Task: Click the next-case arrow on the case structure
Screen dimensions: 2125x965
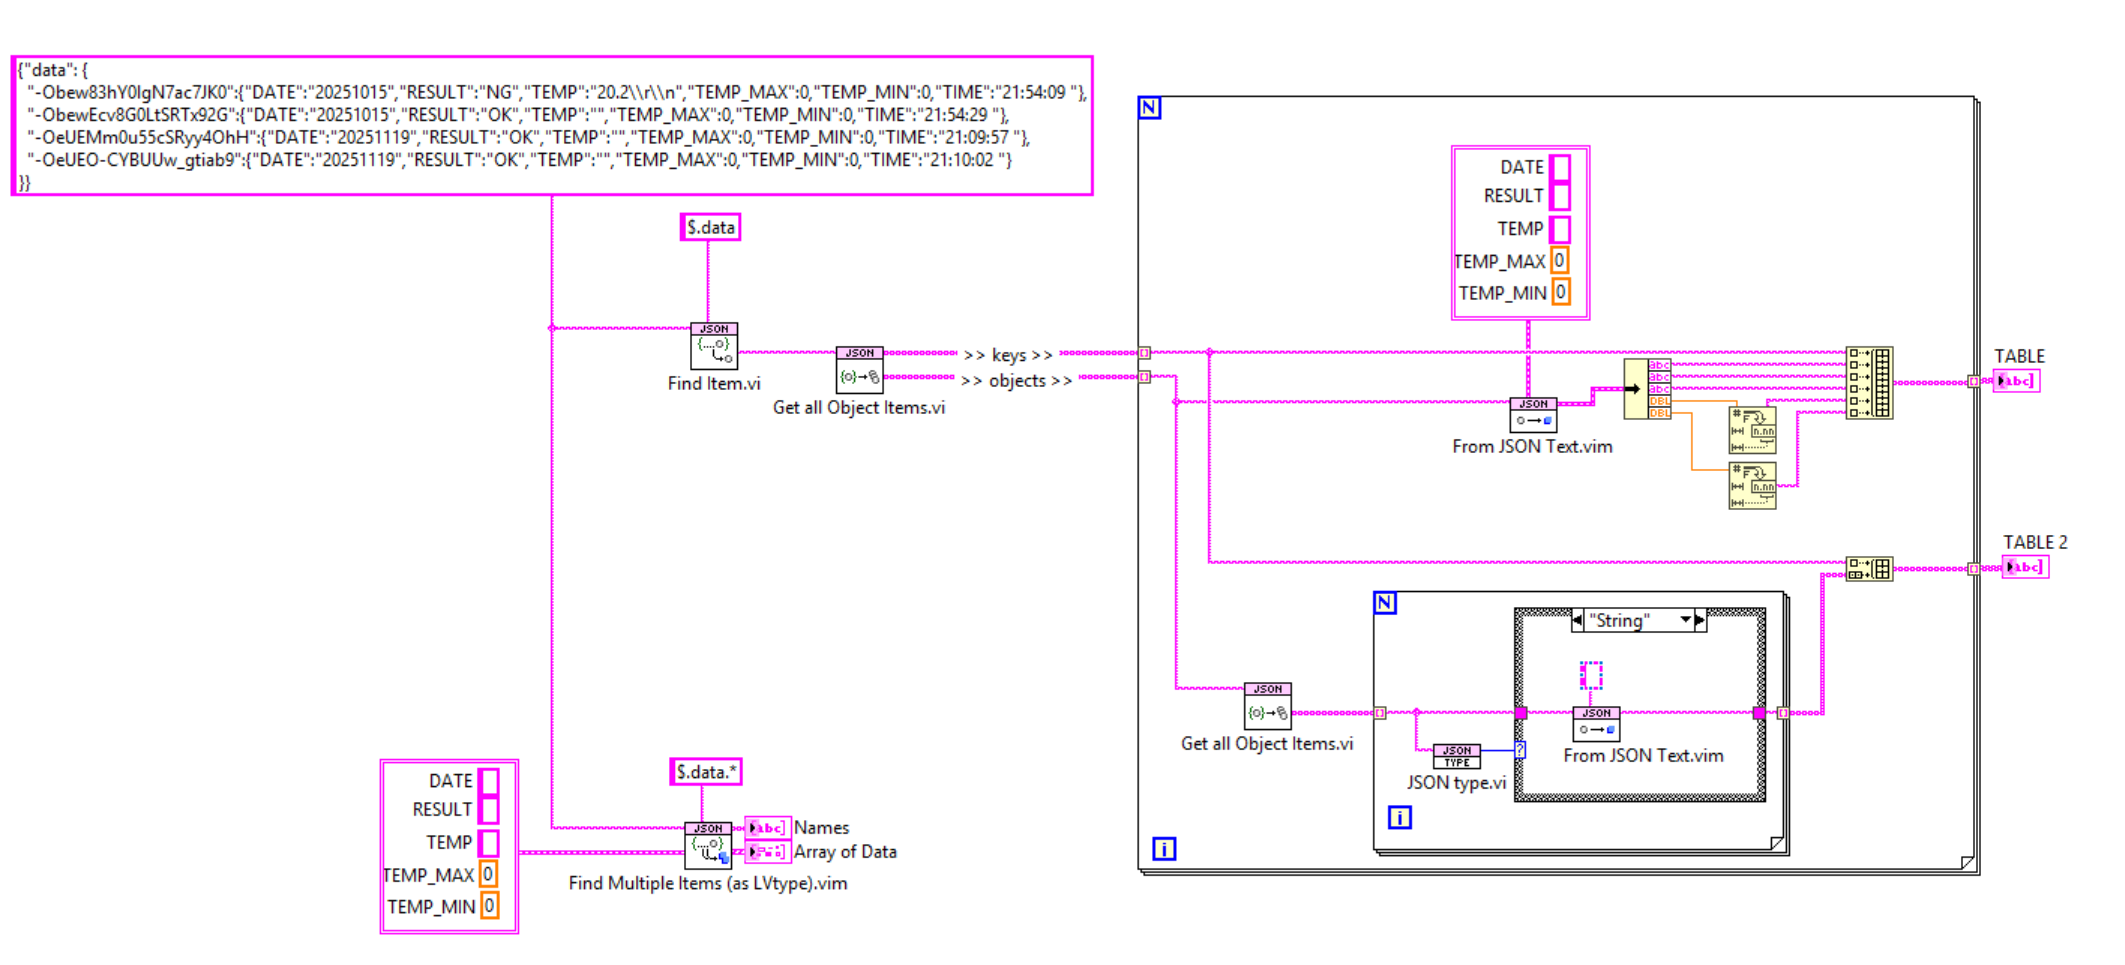Action: pyautogui.click(x=1699, y=620)
